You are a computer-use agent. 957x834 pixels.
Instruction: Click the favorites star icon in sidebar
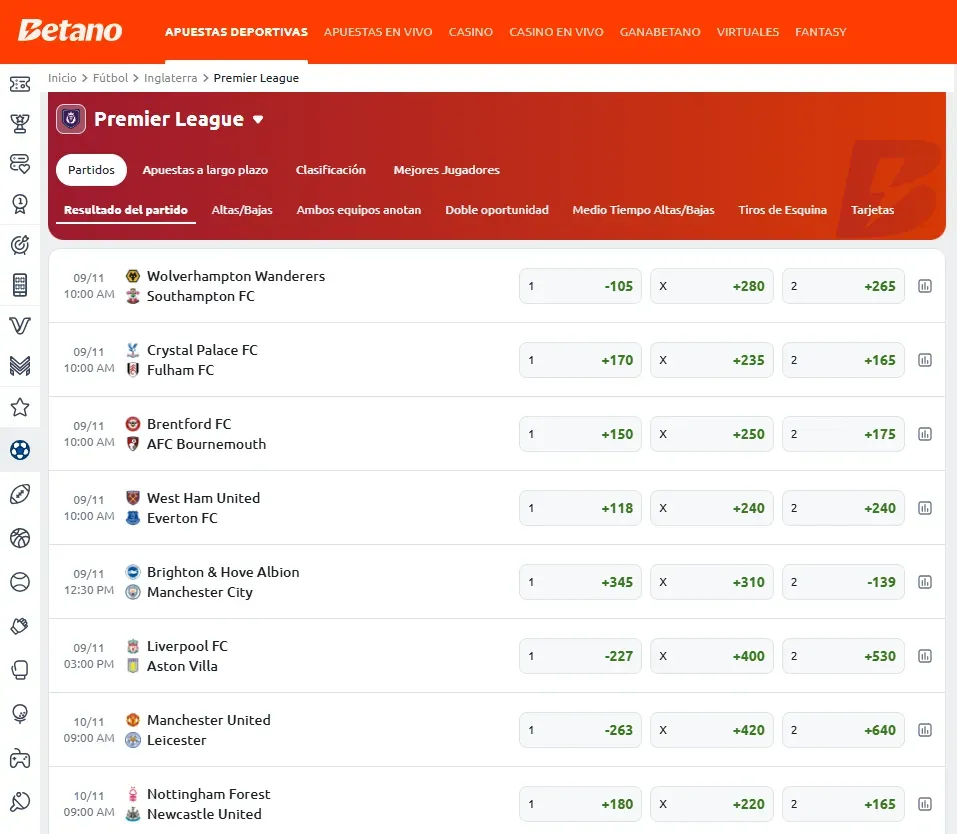coord(20,407)
